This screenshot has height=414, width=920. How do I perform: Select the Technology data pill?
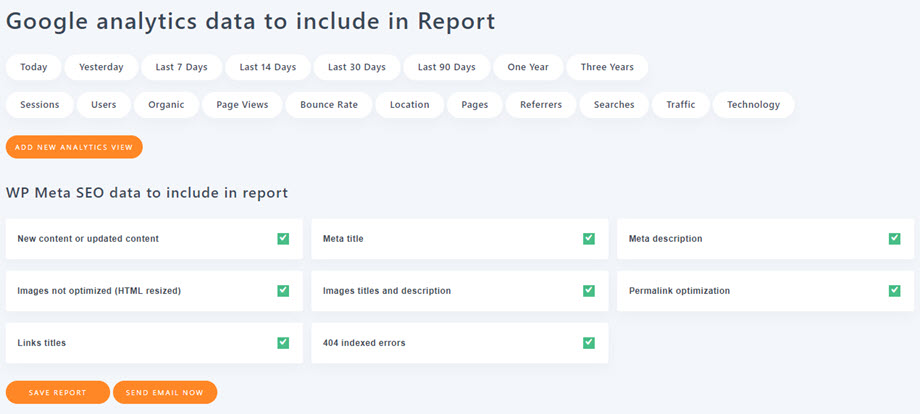(754, 105)
